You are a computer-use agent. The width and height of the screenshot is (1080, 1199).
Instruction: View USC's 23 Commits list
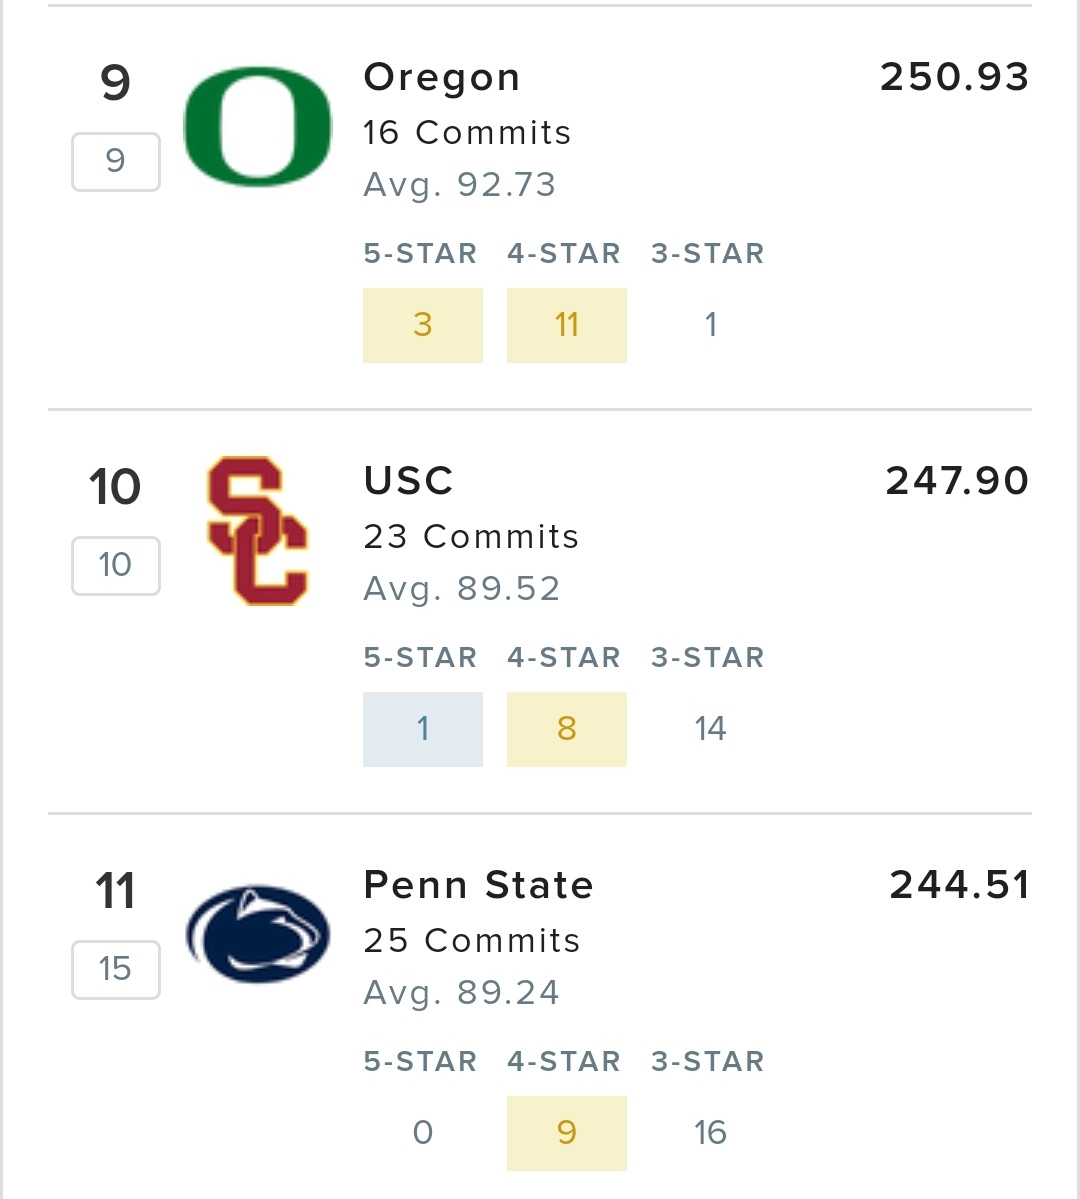point(471,536)
